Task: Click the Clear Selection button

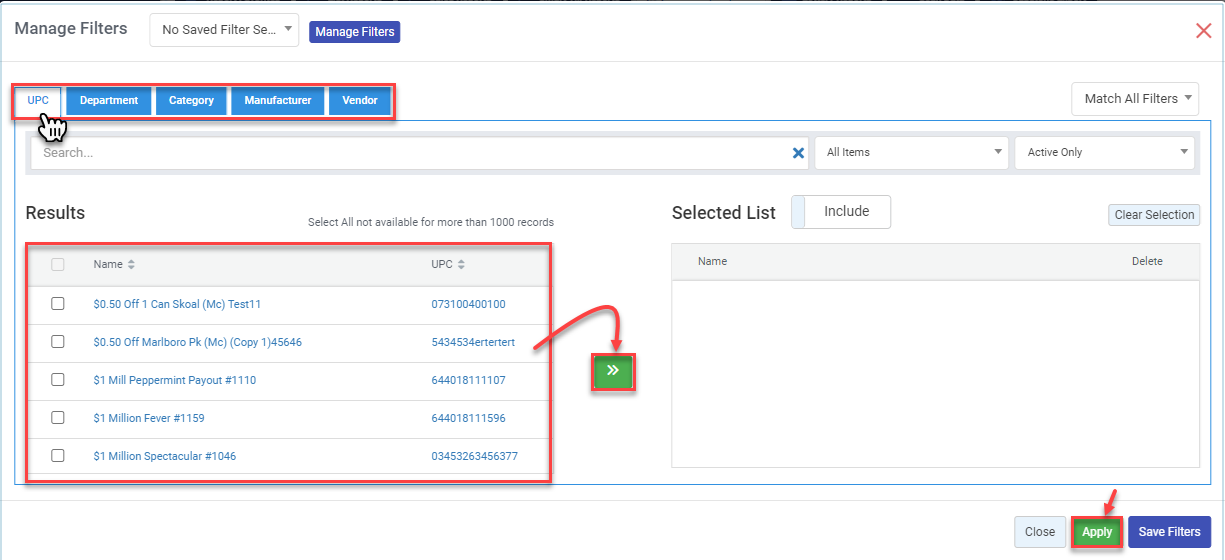Action: (x=1154, y=215)
